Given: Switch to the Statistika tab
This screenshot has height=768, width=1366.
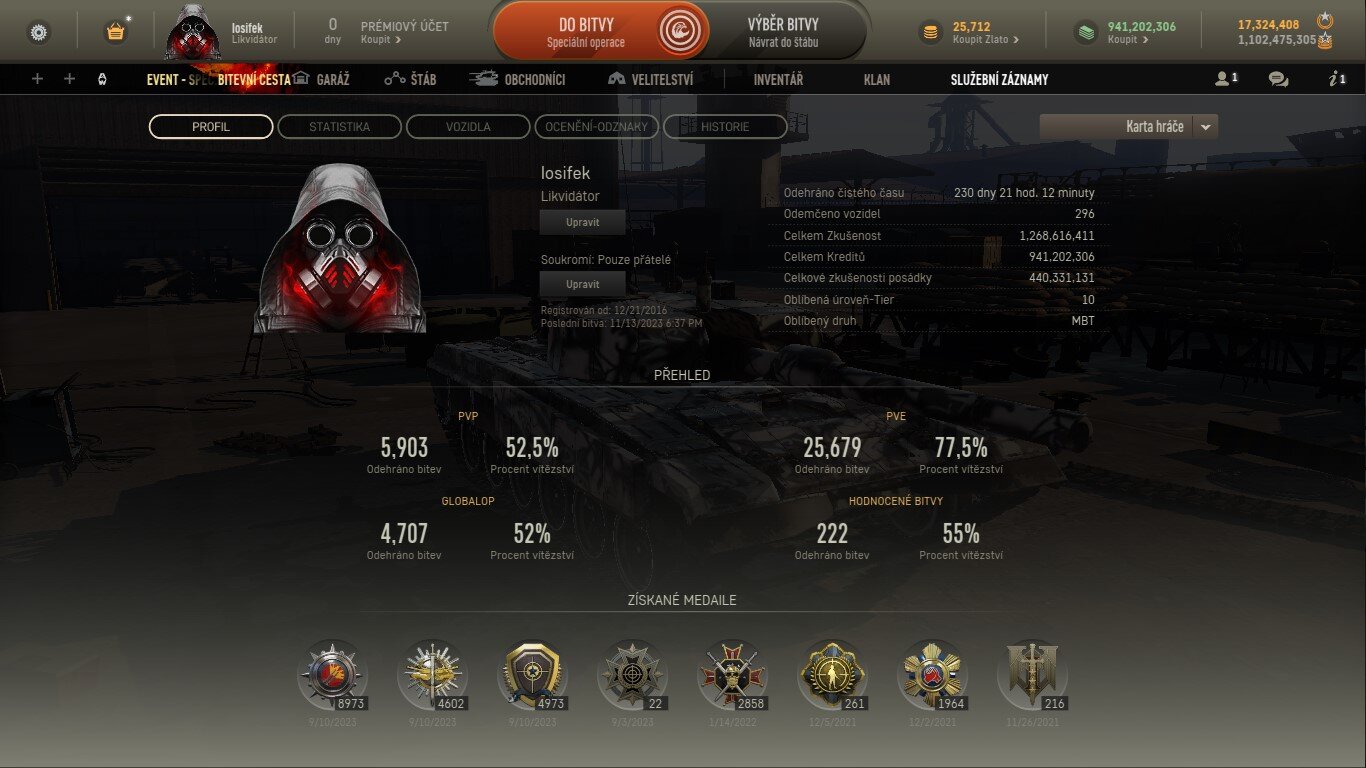Looking at the screenshot, I should 340,127.
